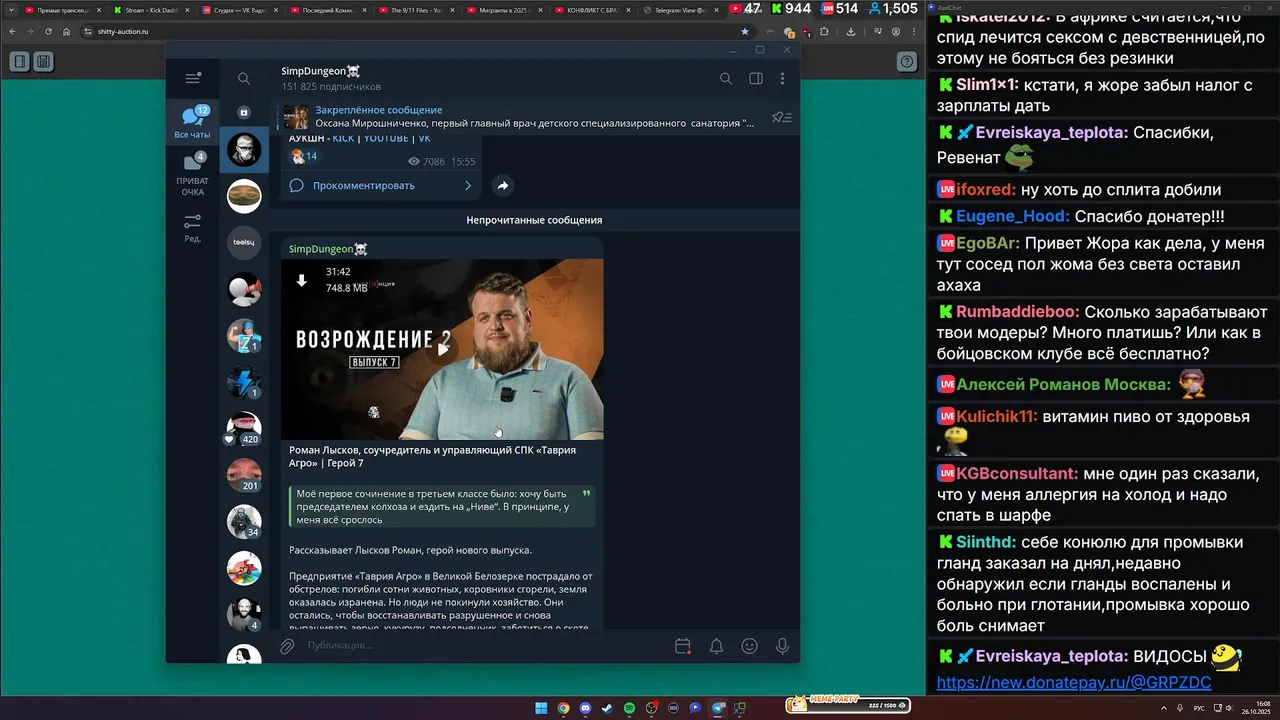Start voice message recording microphone
1280x720 pixels.
(782, 646)
